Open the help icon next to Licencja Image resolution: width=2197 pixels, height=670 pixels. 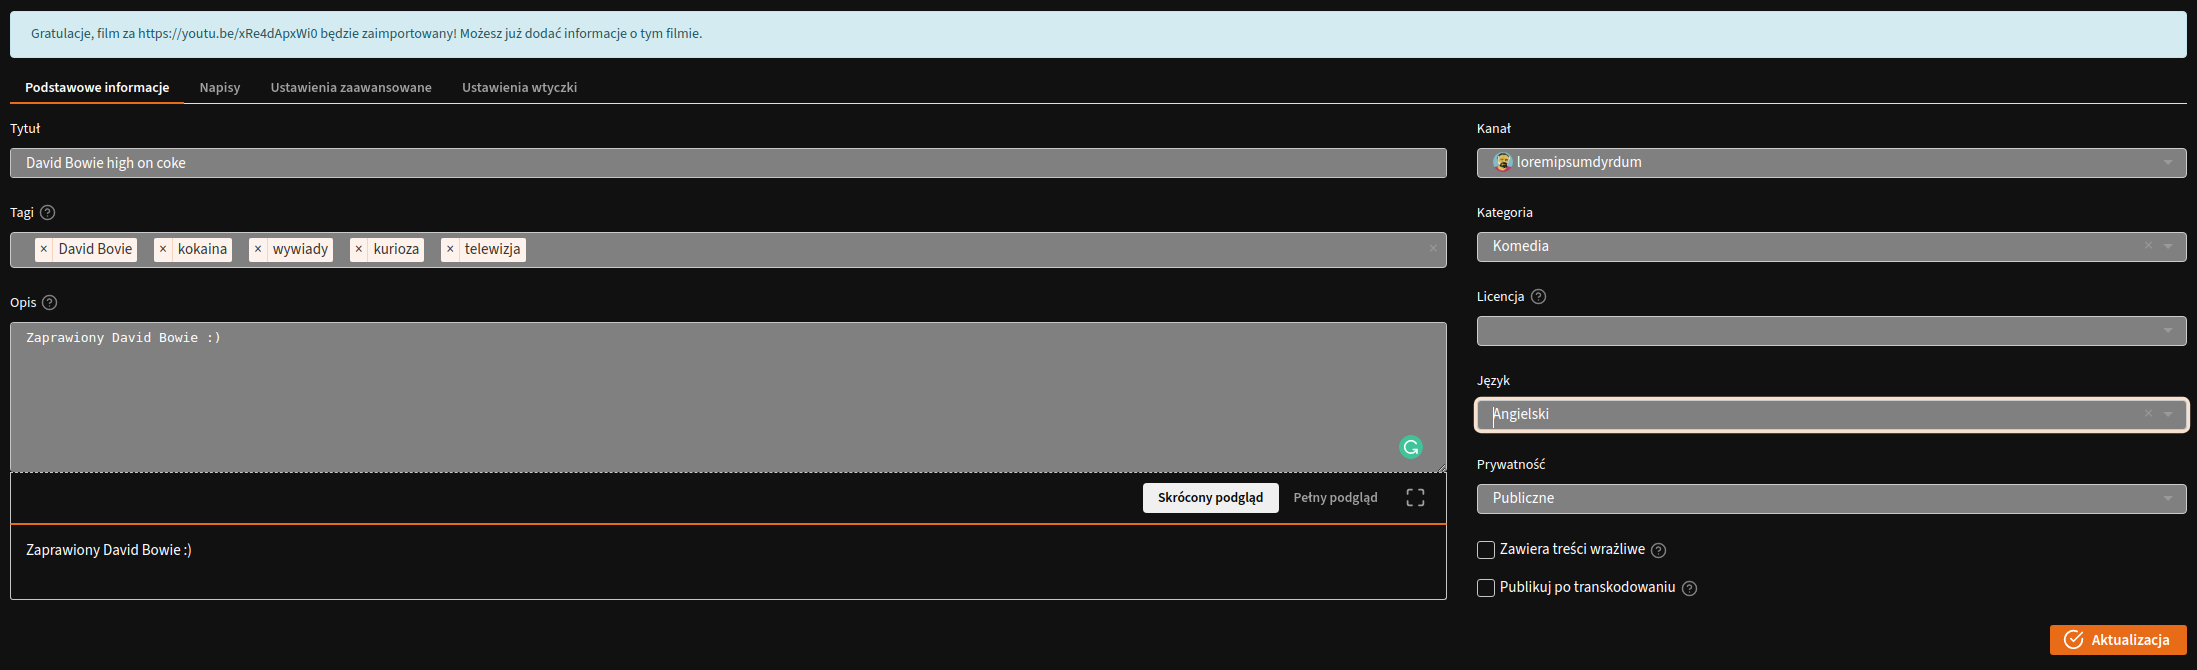pyautogui.click(x=1538, y=296)
